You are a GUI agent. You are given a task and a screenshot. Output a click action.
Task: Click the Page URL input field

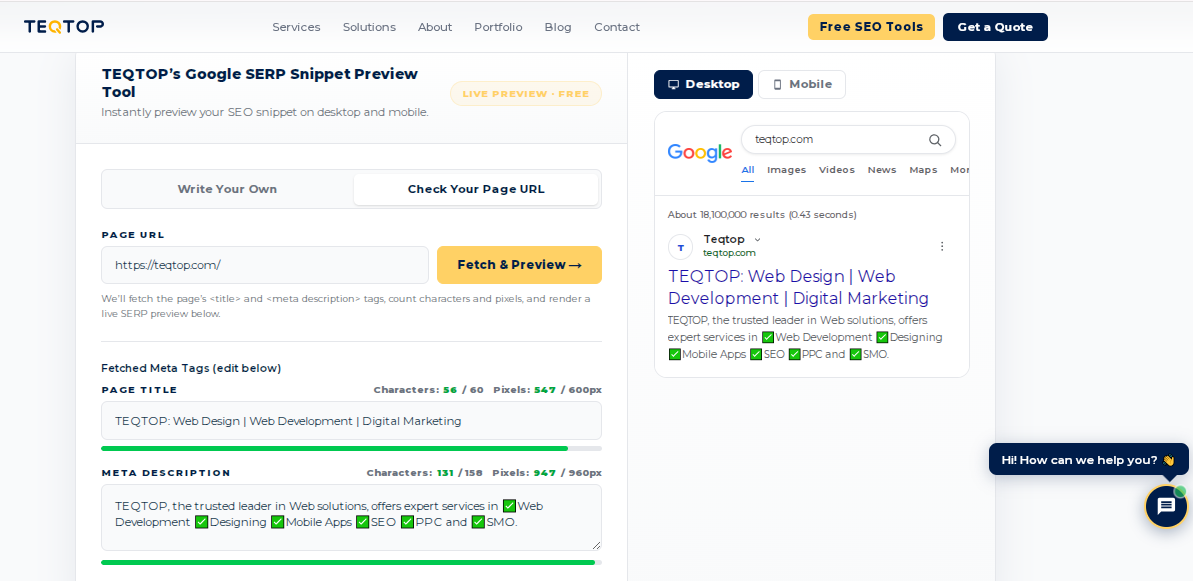[x=265, y=265]
